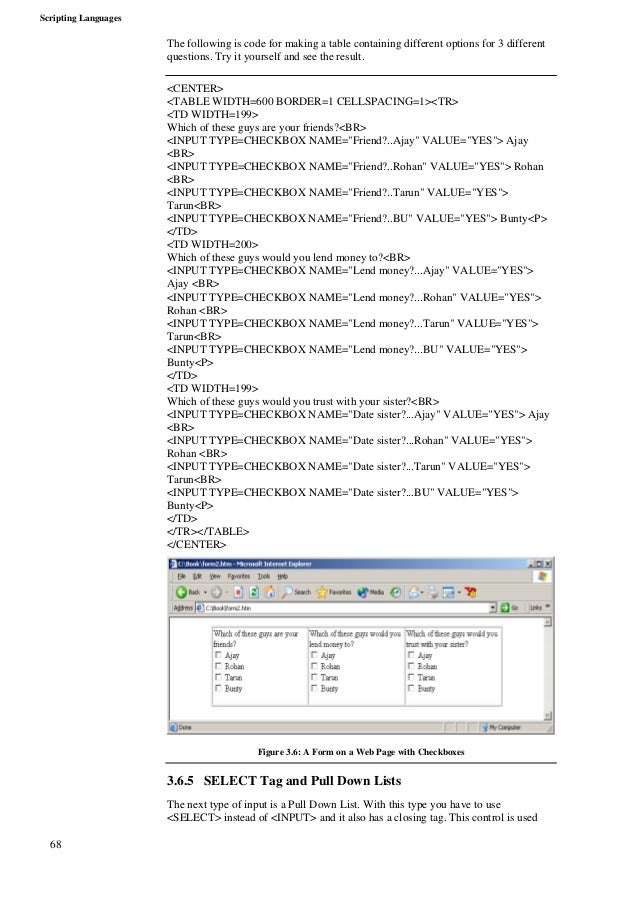
Task: Click the scrollbar up arrow in IE
Action: (x=548, y=622)
